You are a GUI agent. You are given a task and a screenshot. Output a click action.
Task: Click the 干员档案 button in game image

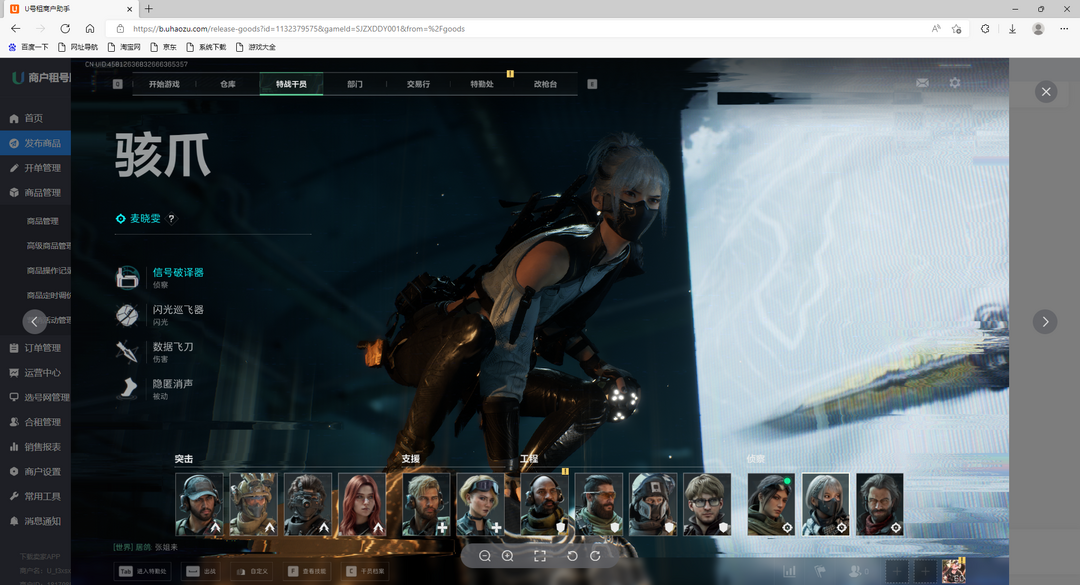coord(366,571)
